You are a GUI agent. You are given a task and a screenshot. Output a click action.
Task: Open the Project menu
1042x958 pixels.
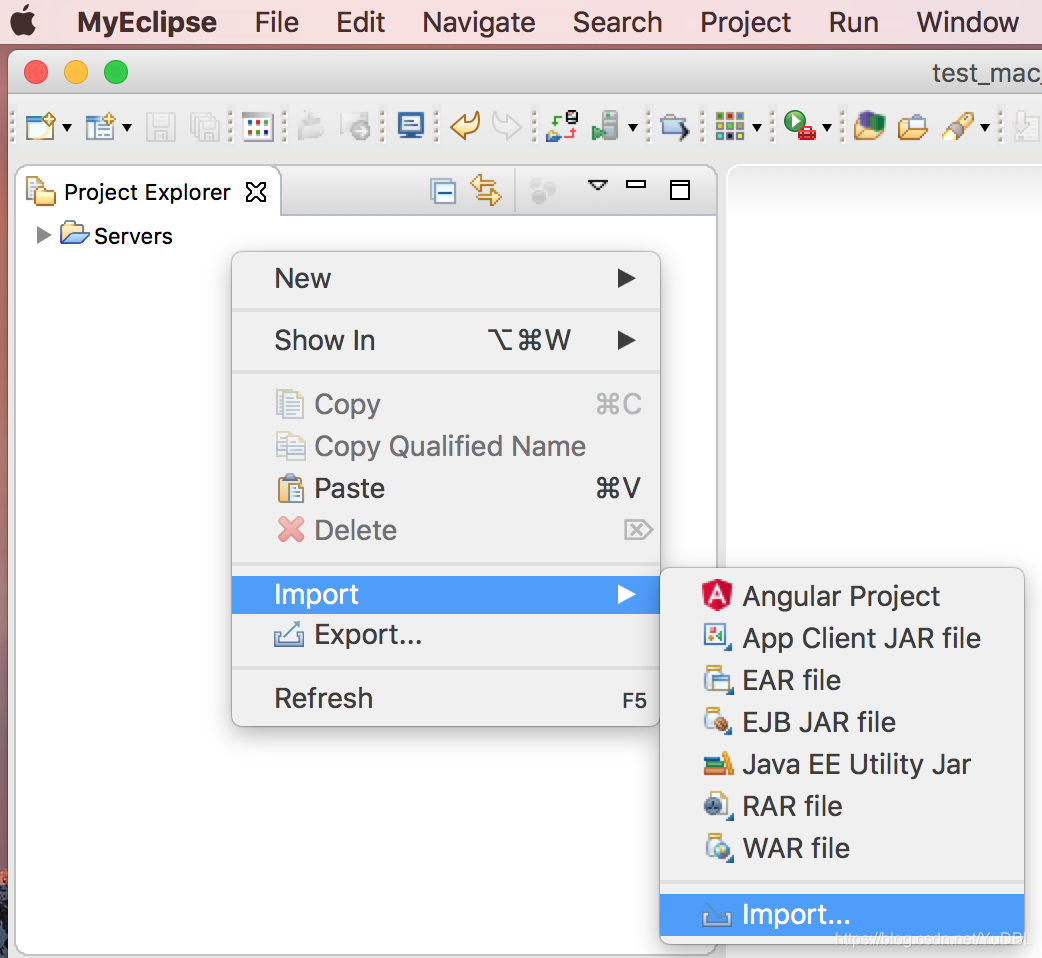(x=746, y=23)
